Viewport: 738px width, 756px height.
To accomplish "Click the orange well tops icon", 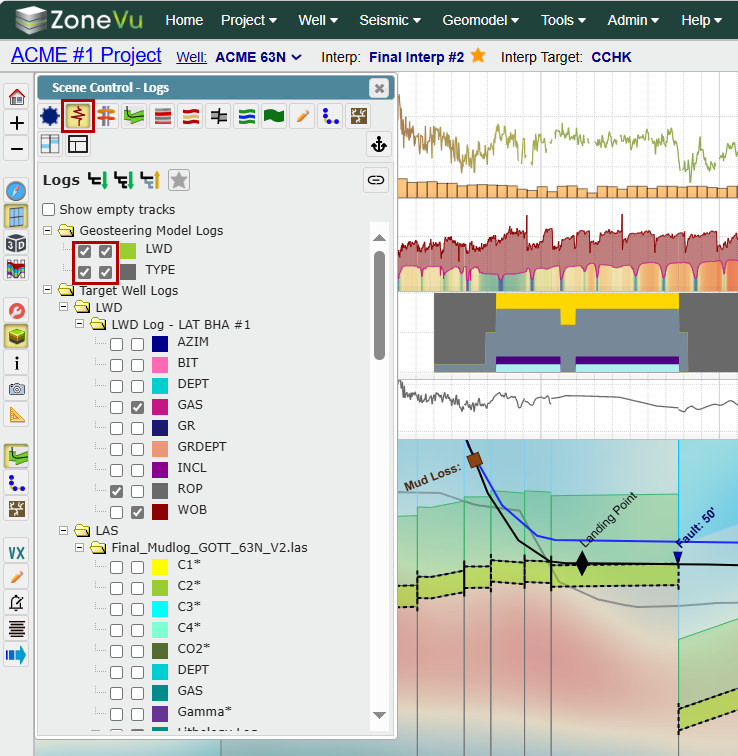I will (x=106, y=116).
